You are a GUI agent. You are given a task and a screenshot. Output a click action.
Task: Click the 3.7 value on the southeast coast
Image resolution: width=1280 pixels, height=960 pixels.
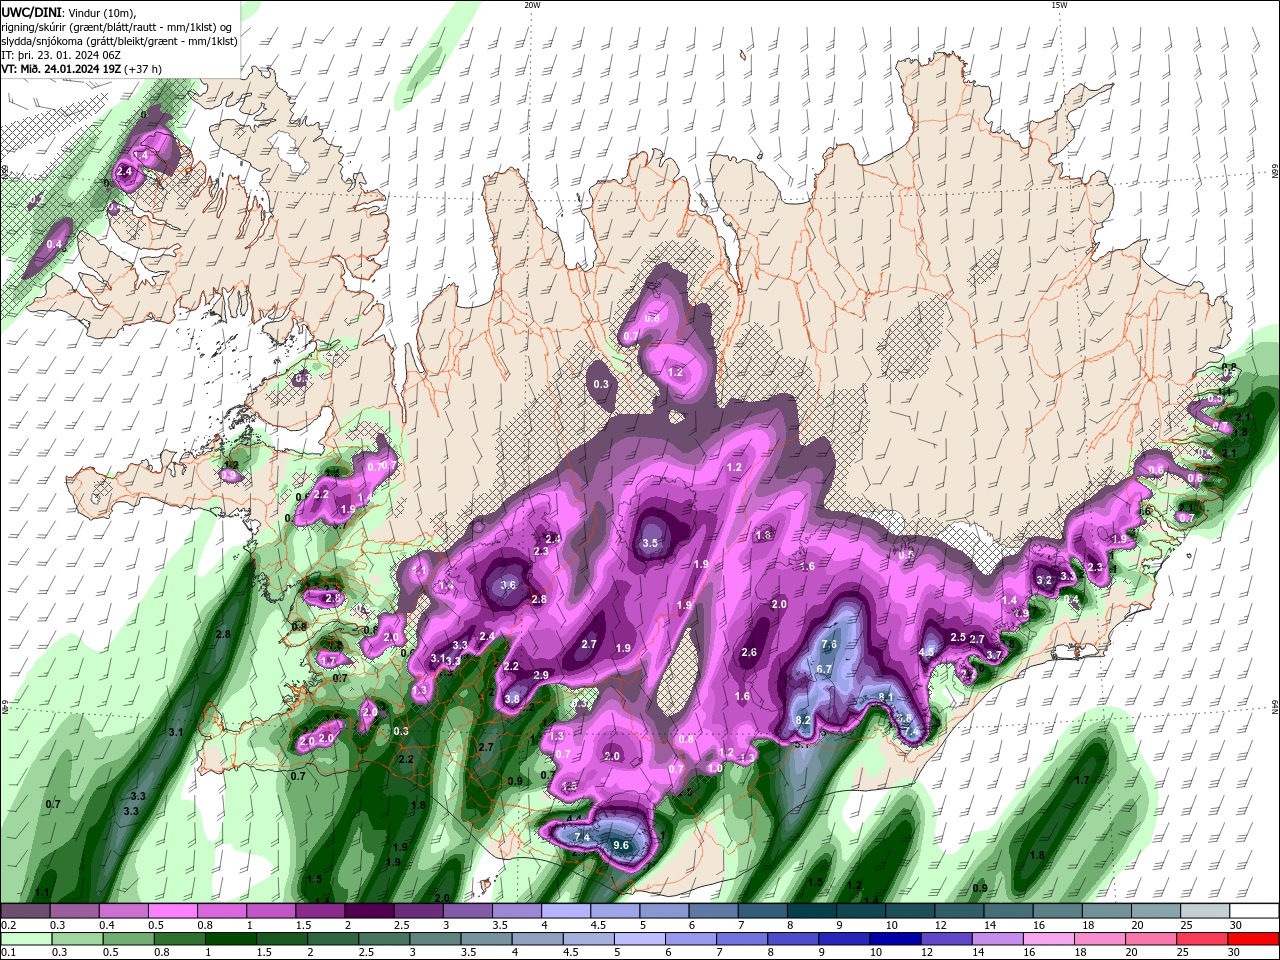click(x=994, y=656)
